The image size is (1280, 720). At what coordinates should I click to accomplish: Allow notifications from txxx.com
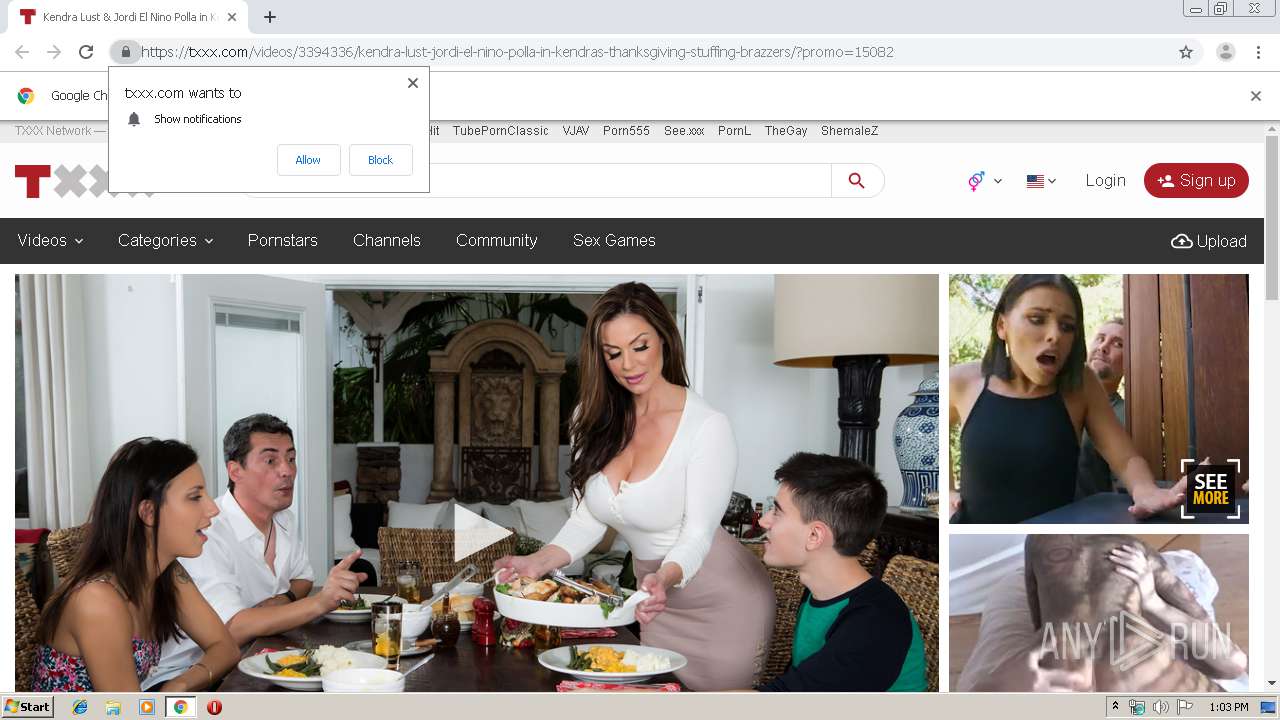pos(308,160)
